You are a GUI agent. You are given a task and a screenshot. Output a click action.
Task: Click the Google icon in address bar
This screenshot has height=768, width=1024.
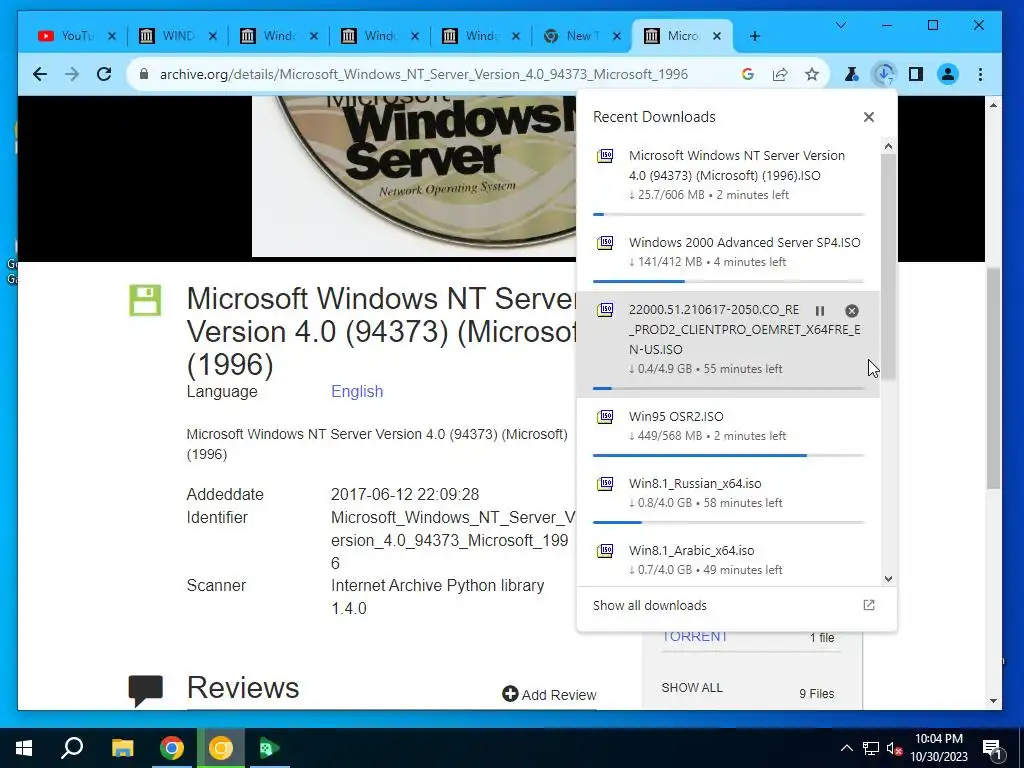(x=748, y=74)
